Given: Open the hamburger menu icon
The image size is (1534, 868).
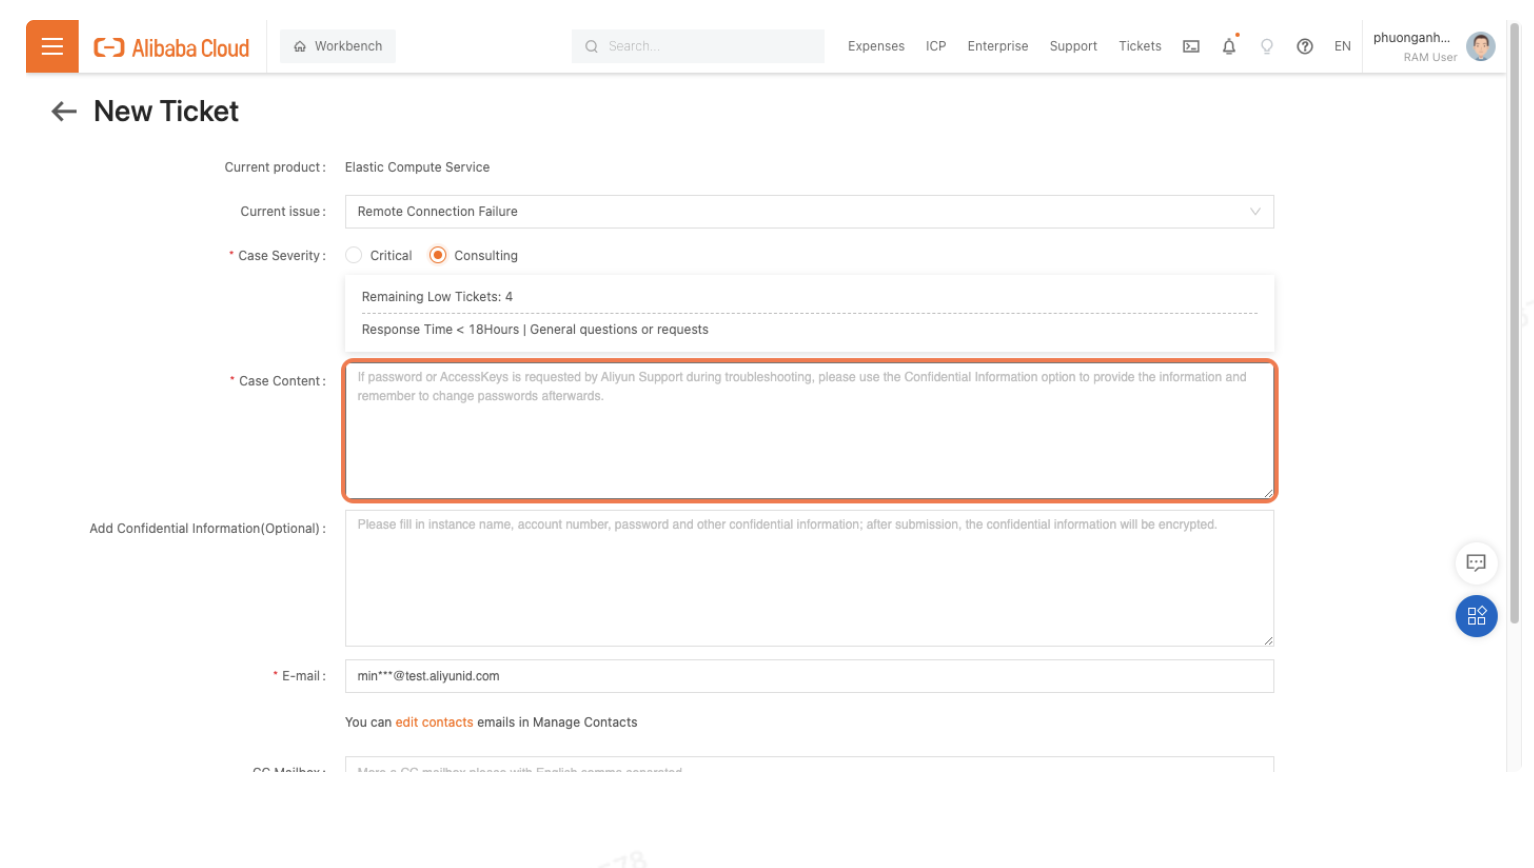Looking at the screenshot, I should (x=52, y=46).
